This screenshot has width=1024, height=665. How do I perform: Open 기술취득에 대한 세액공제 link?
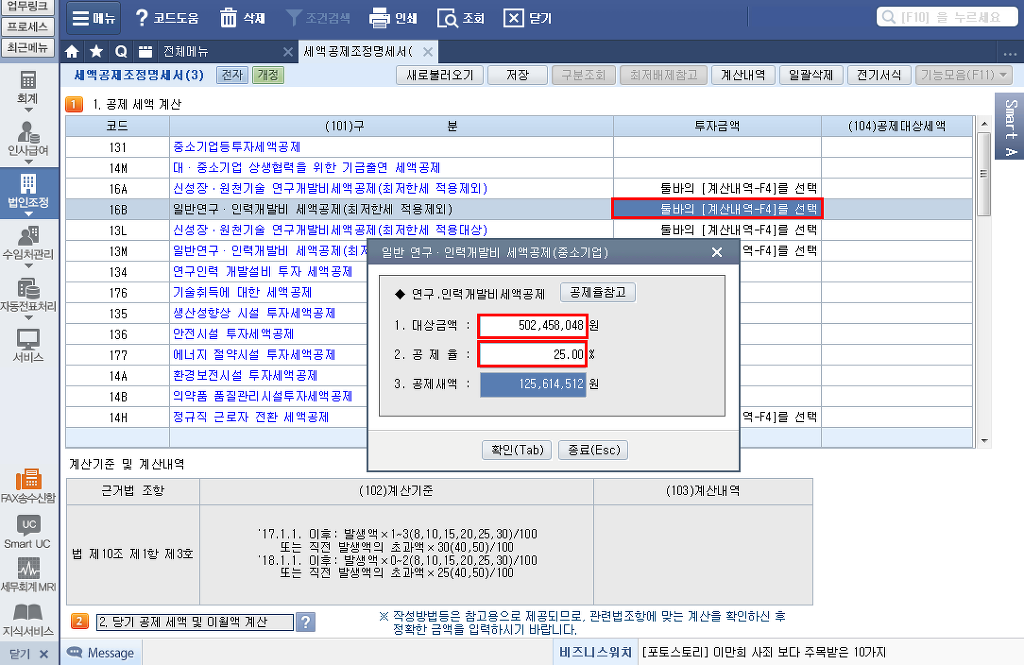tap(242, 293)
